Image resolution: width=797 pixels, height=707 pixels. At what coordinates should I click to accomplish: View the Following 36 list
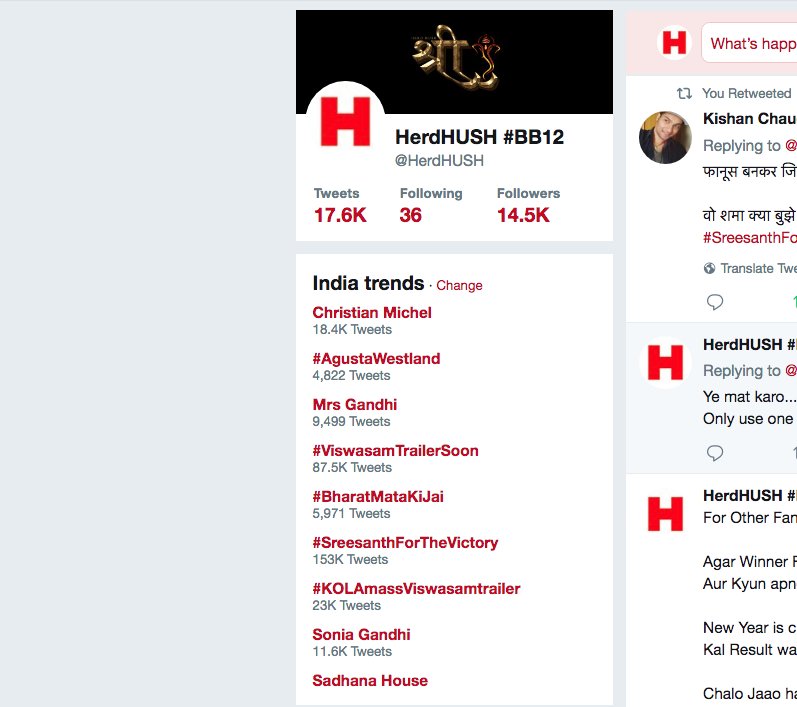(x=431, y=206)
